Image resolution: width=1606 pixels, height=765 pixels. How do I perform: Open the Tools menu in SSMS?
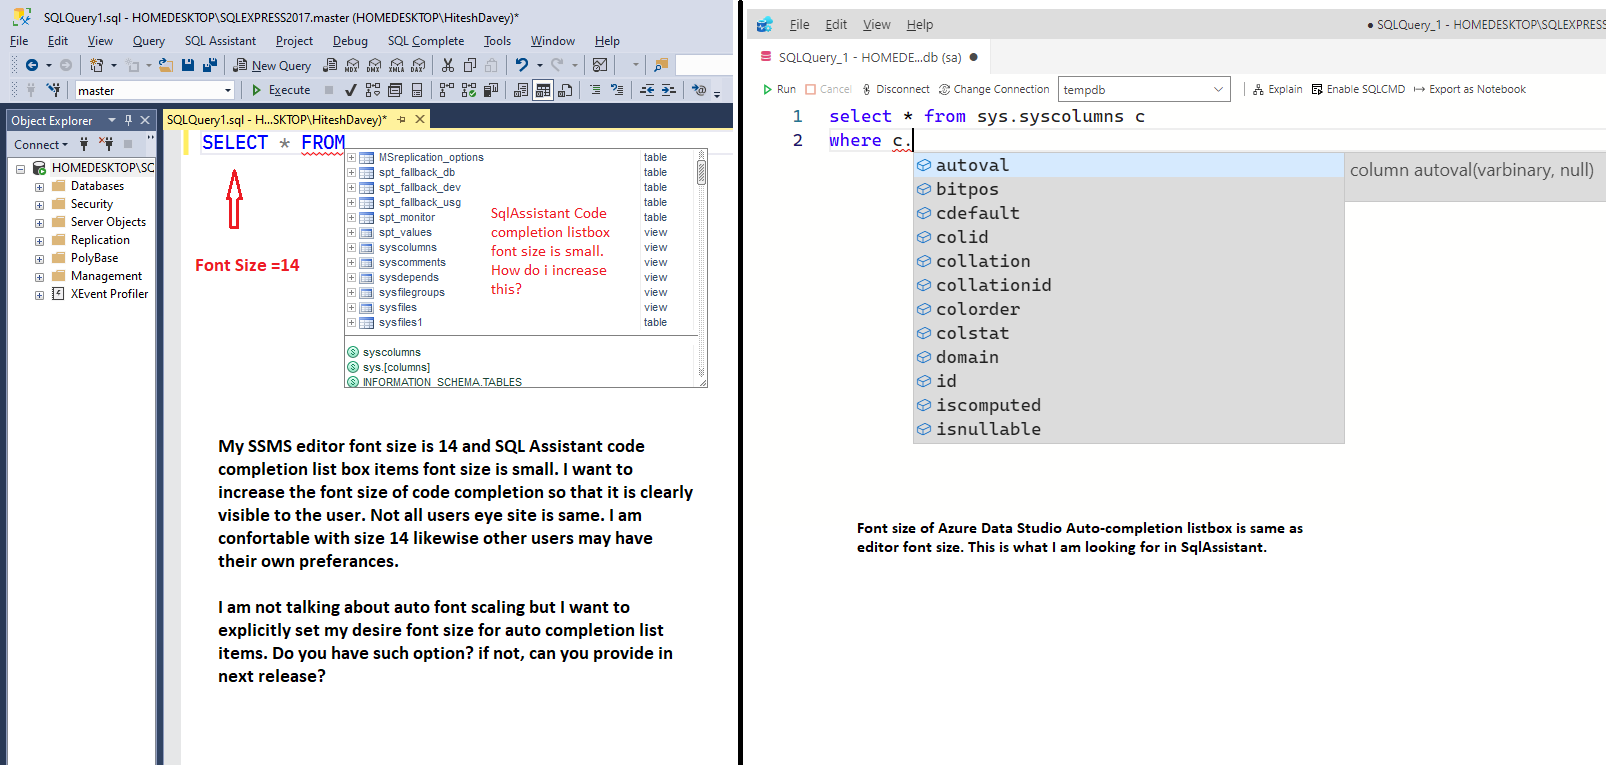(x=497, y=41)
